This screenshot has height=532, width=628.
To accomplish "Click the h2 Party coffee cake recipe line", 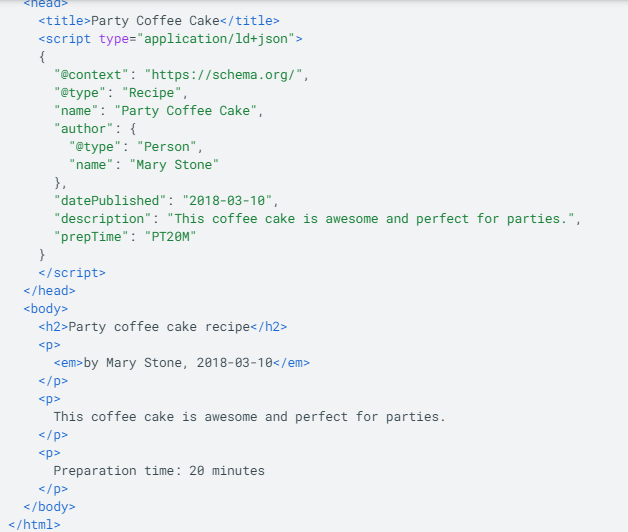I will pyautogui.click(x=163, y=327).
